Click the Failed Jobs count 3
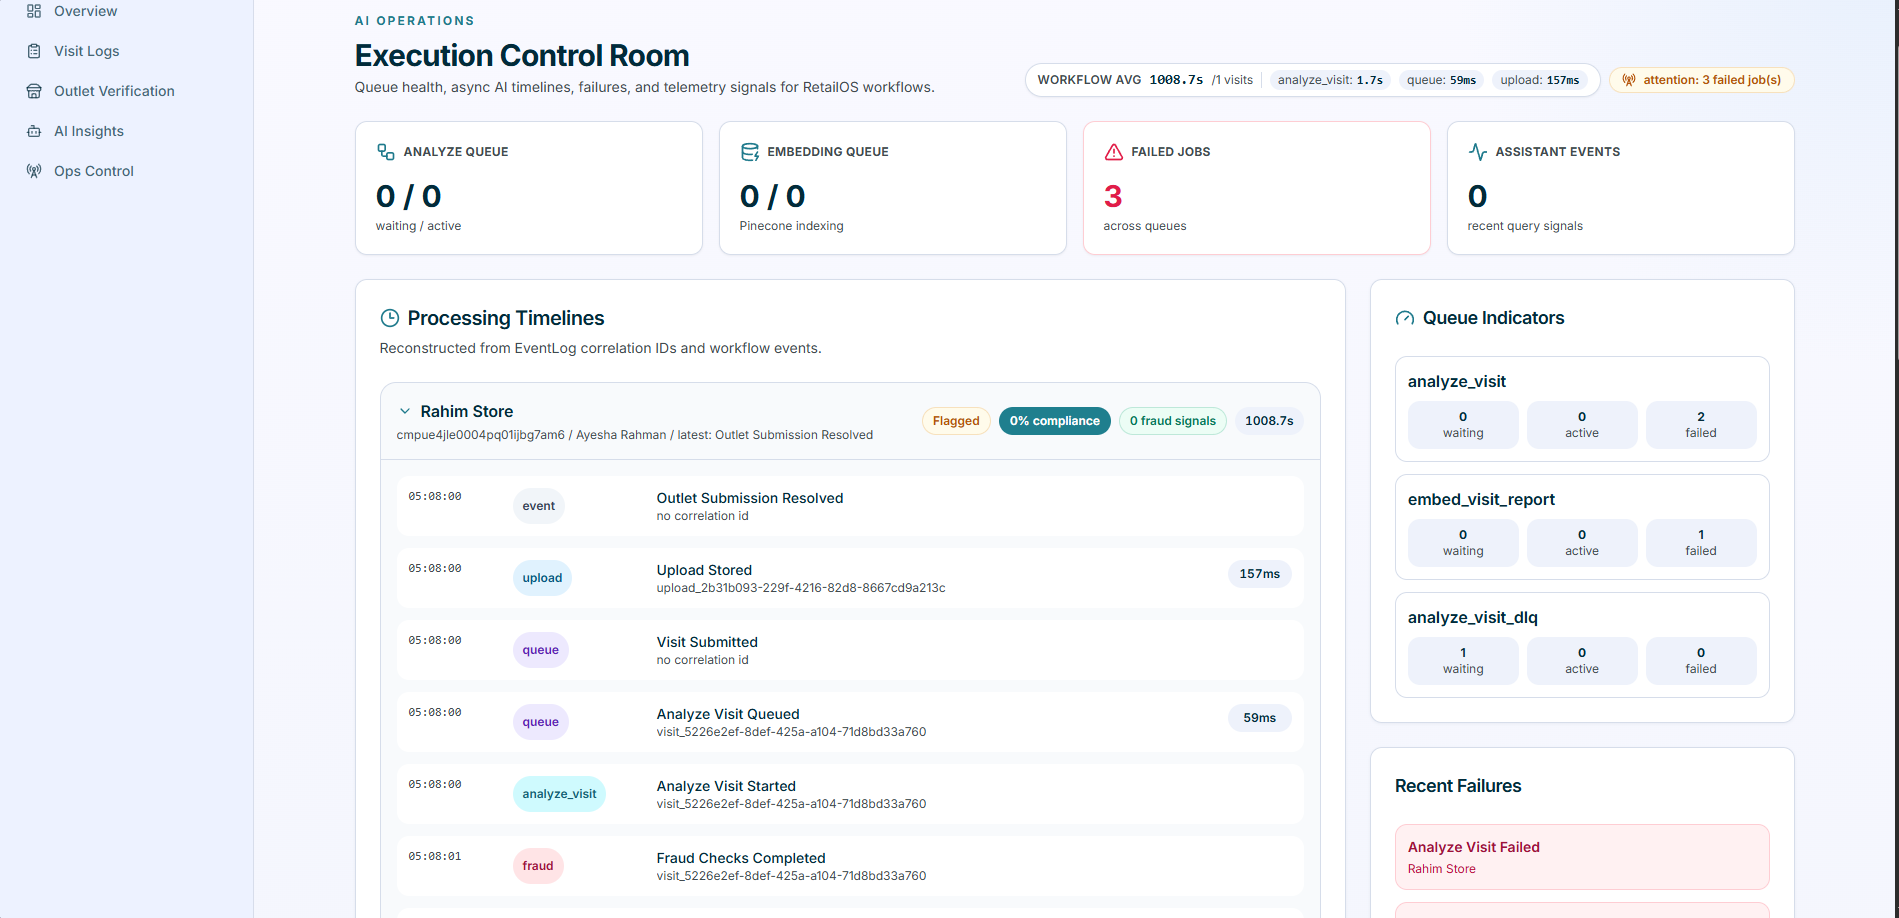The width and height of the screenshot is (1899, 918). coord(1113,196)
